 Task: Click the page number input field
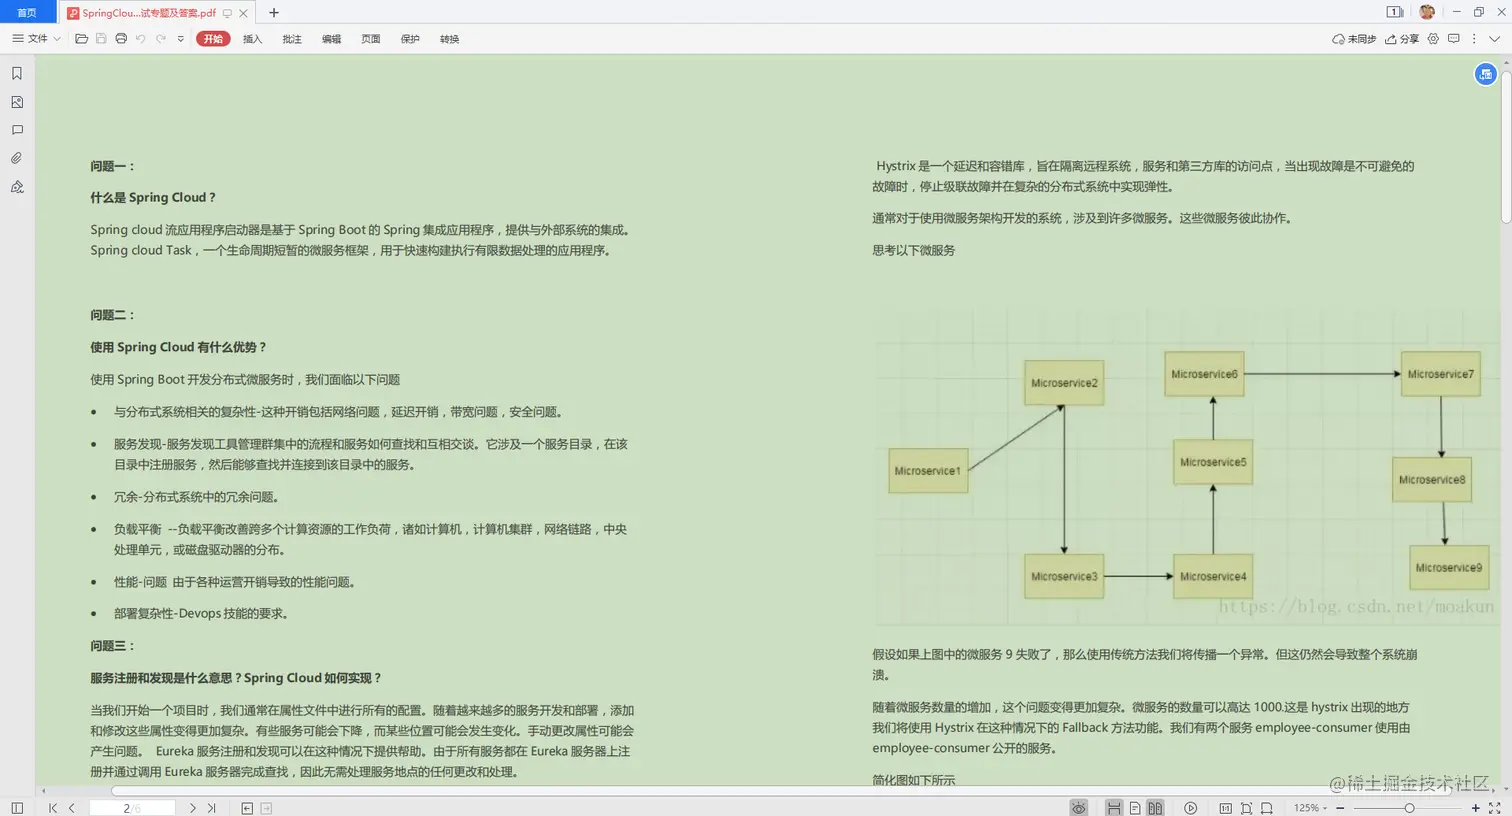(133, 808)
